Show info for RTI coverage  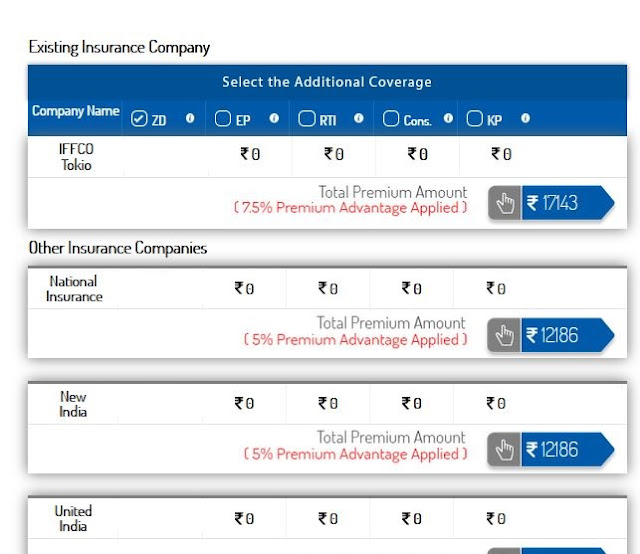click(x=358, y=118)
